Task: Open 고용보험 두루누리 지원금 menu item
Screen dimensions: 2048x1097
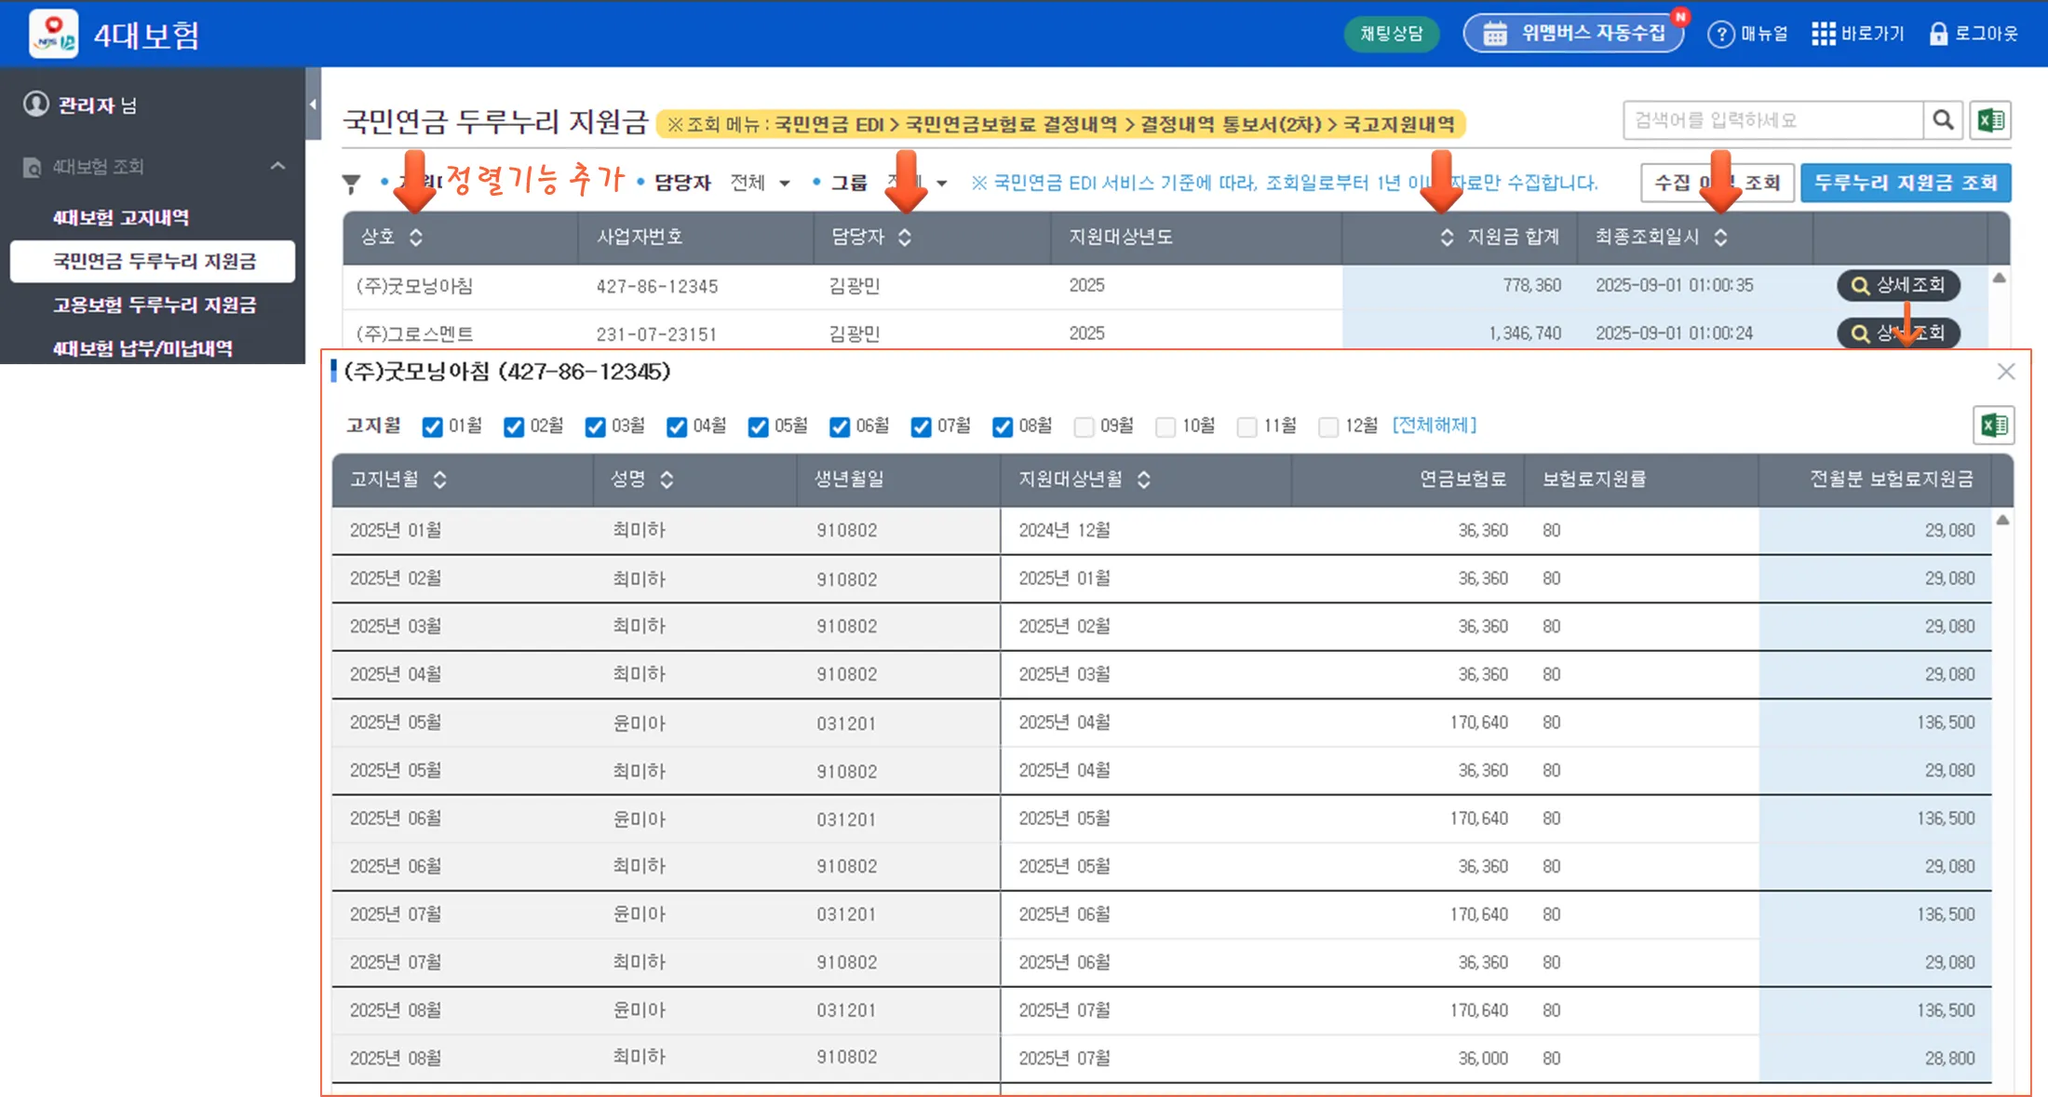Action: tap(155, 305)
